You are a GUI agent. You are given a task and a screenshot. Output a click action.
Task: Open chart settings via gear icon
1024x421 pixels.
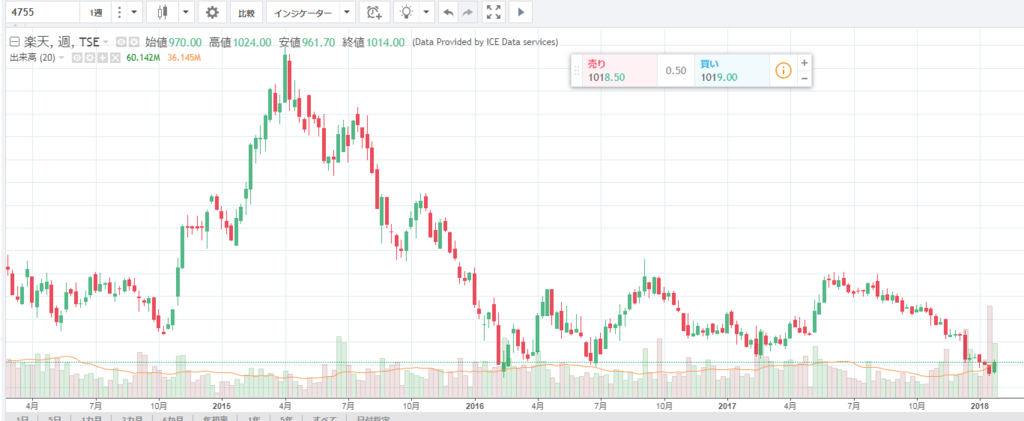212,12
